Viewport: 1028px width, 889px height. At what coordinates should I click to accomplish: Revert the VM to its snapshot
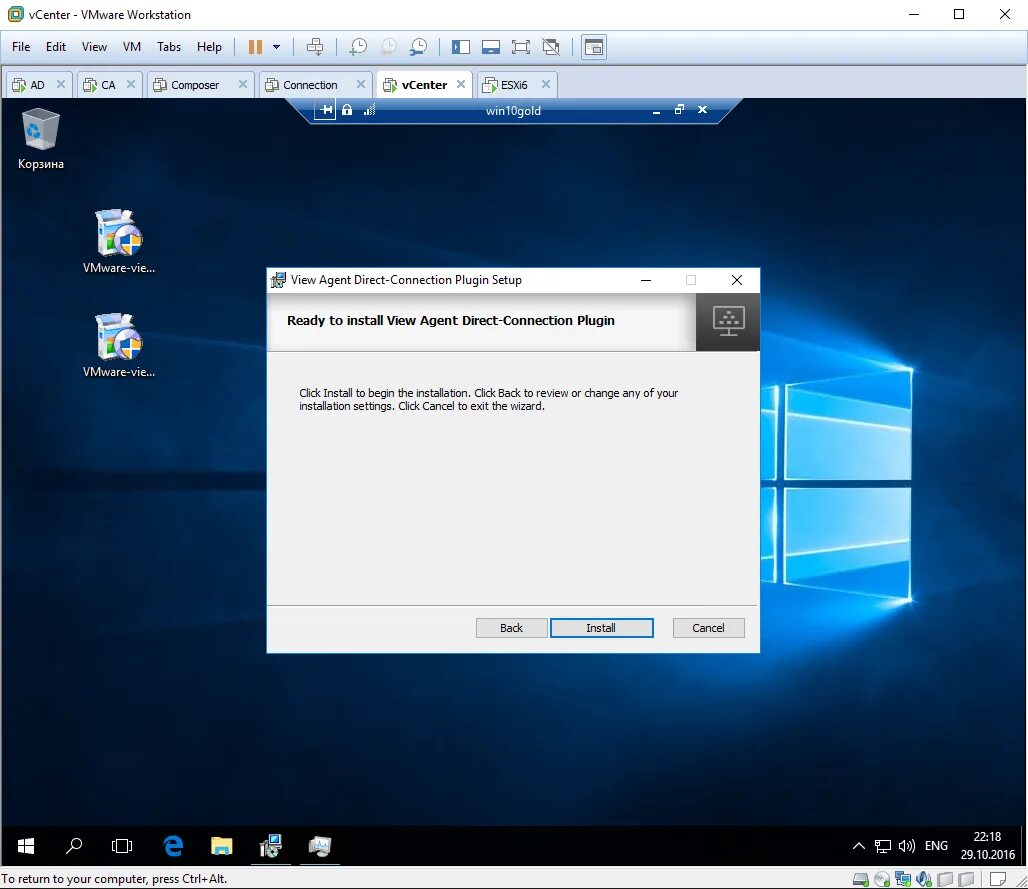tap(388, 46)
